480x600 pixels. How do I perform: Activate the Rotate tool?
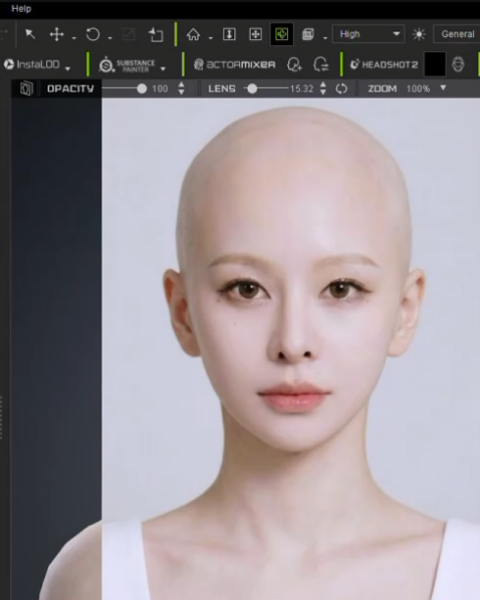(93, 34)
